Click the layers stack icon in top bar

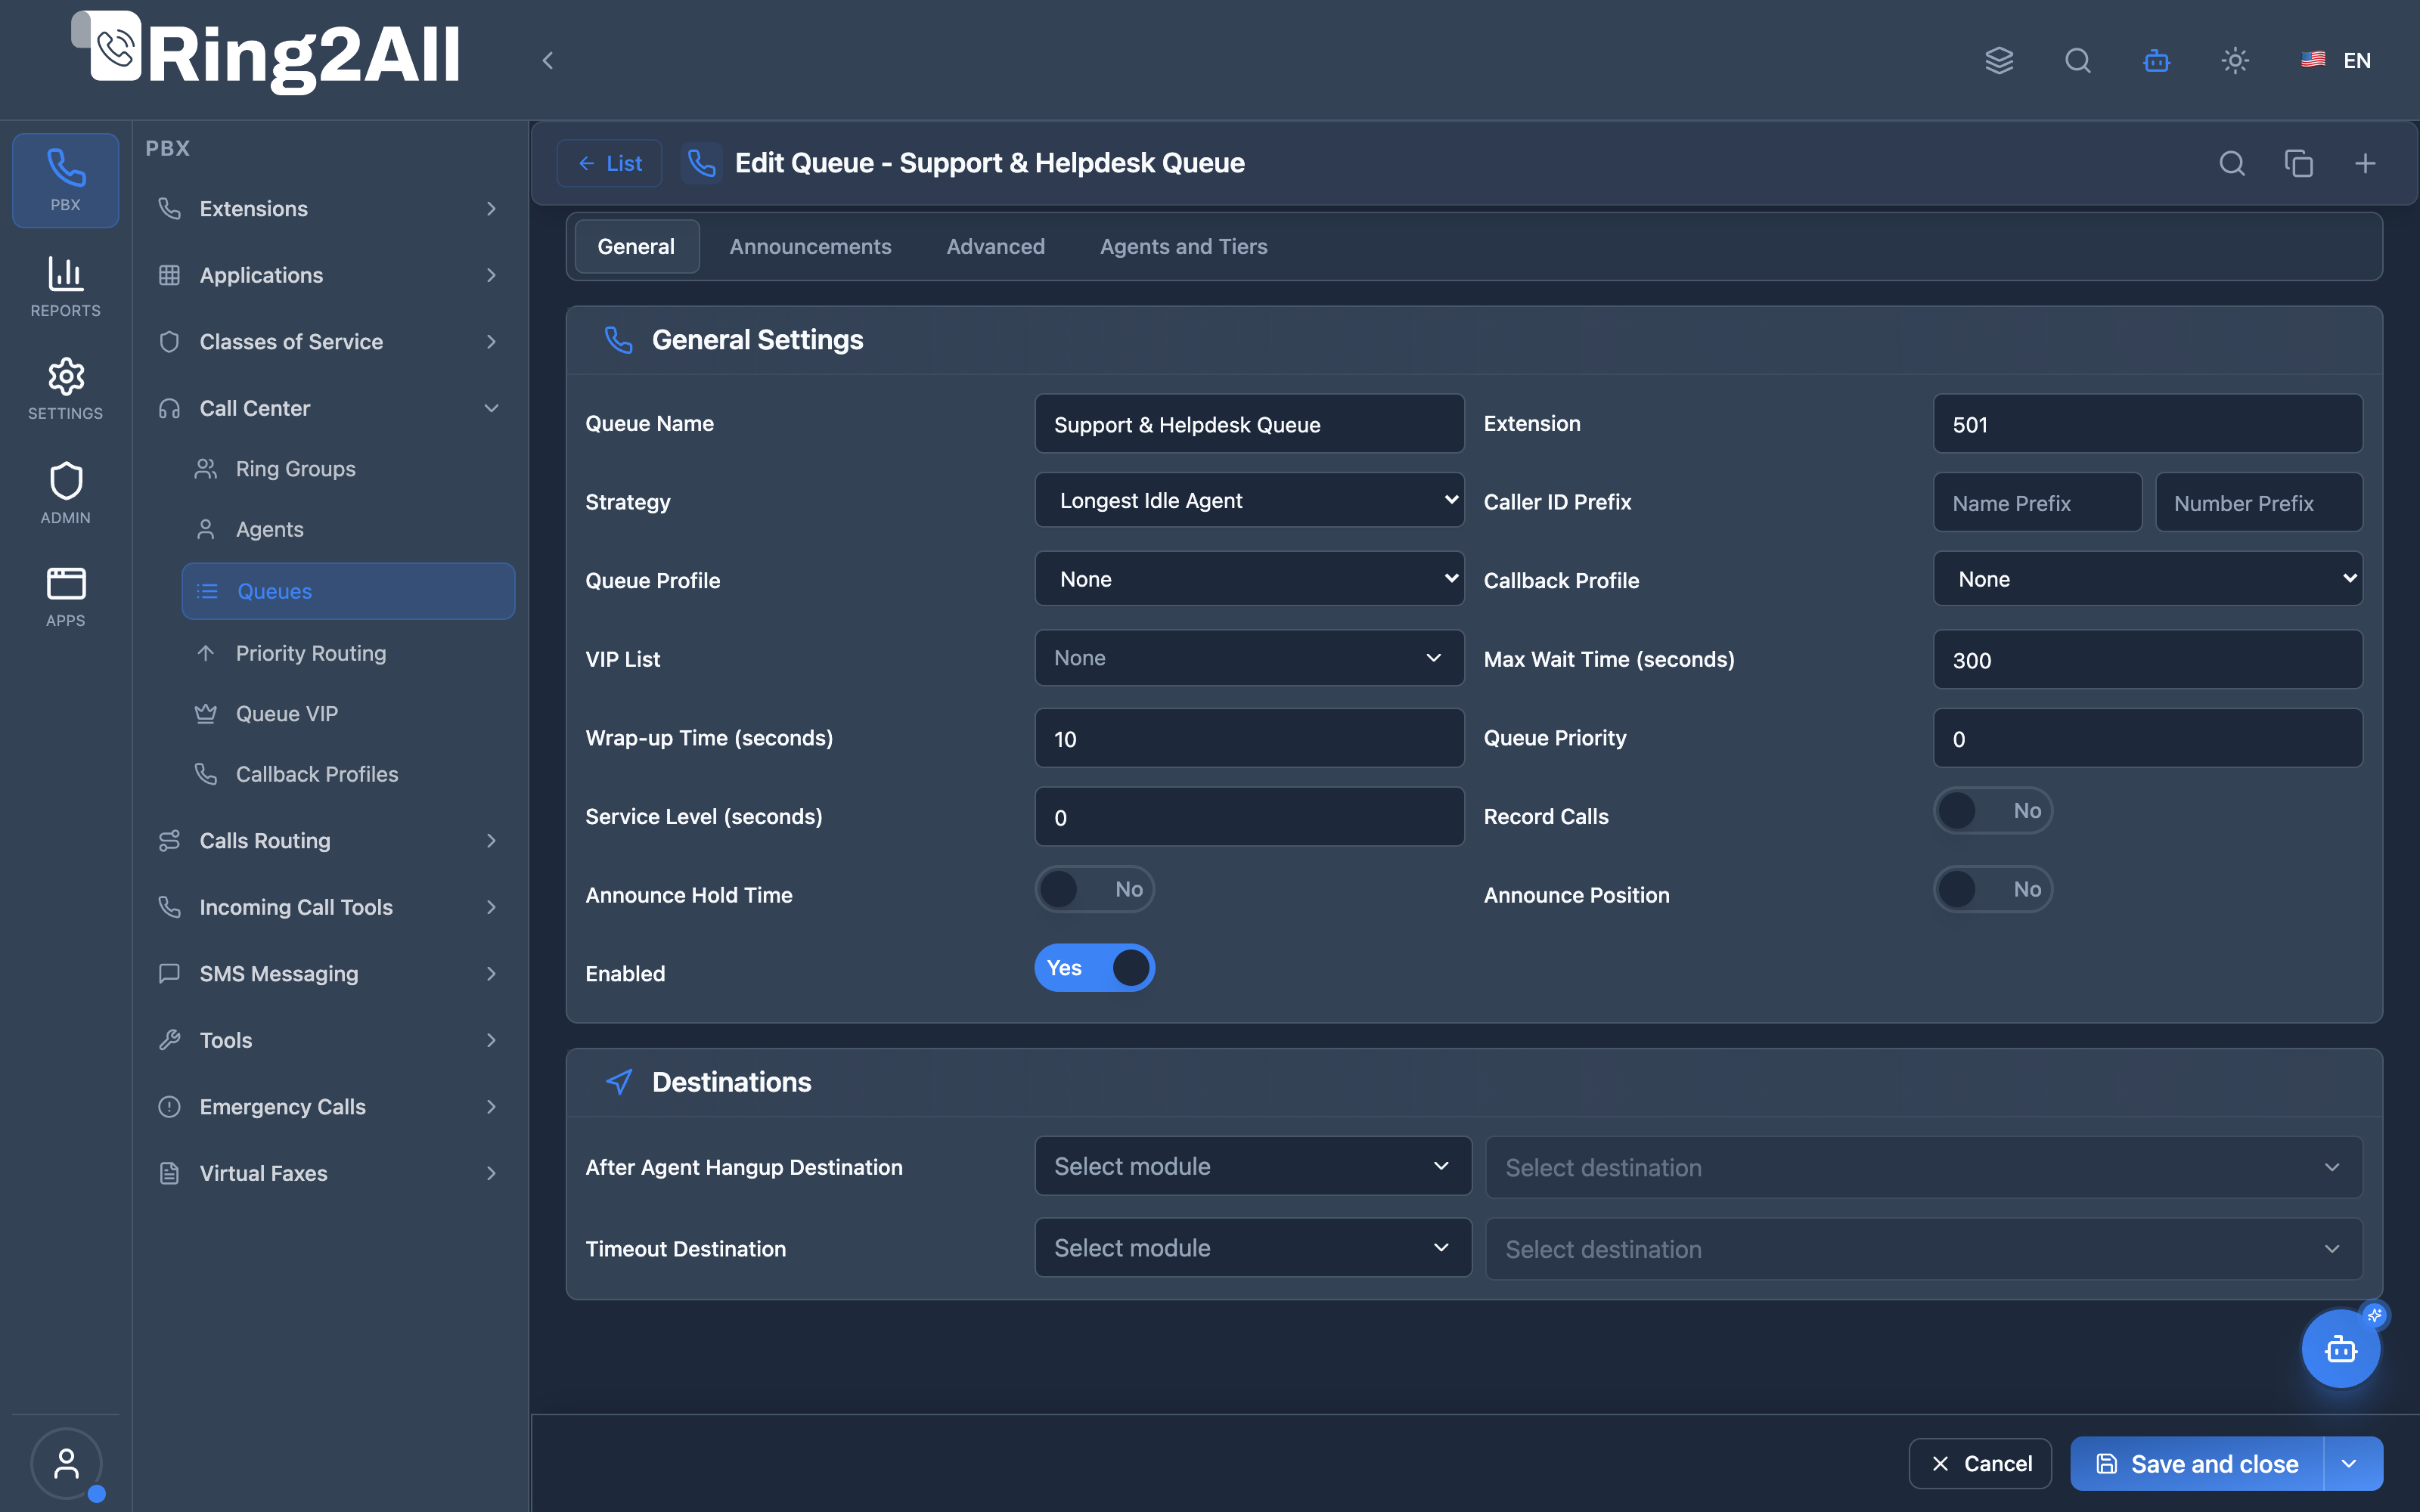1999,61
